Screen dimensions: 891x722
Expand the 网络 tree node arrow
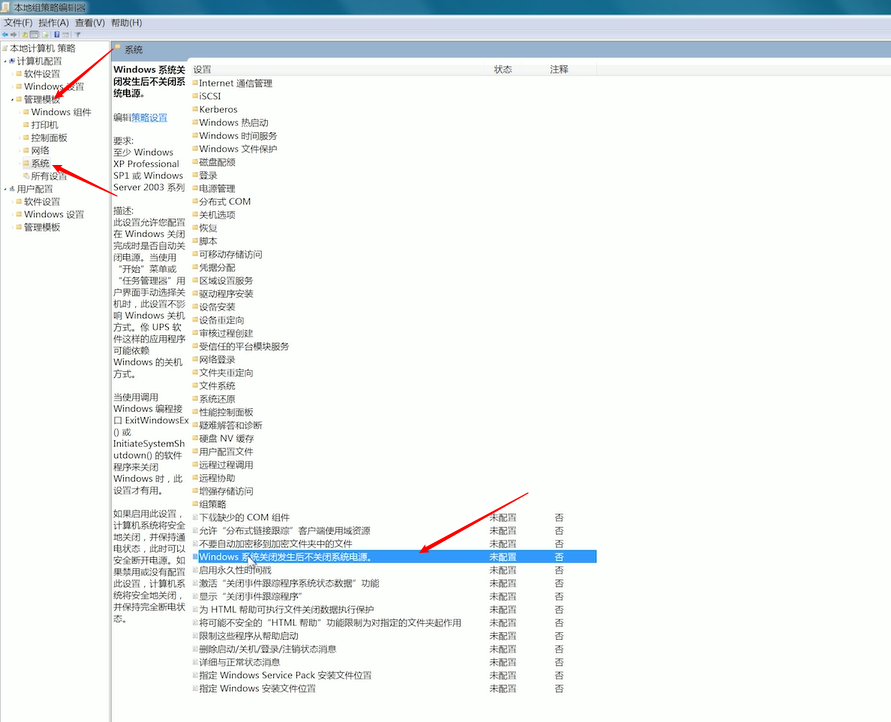[20, 151]
